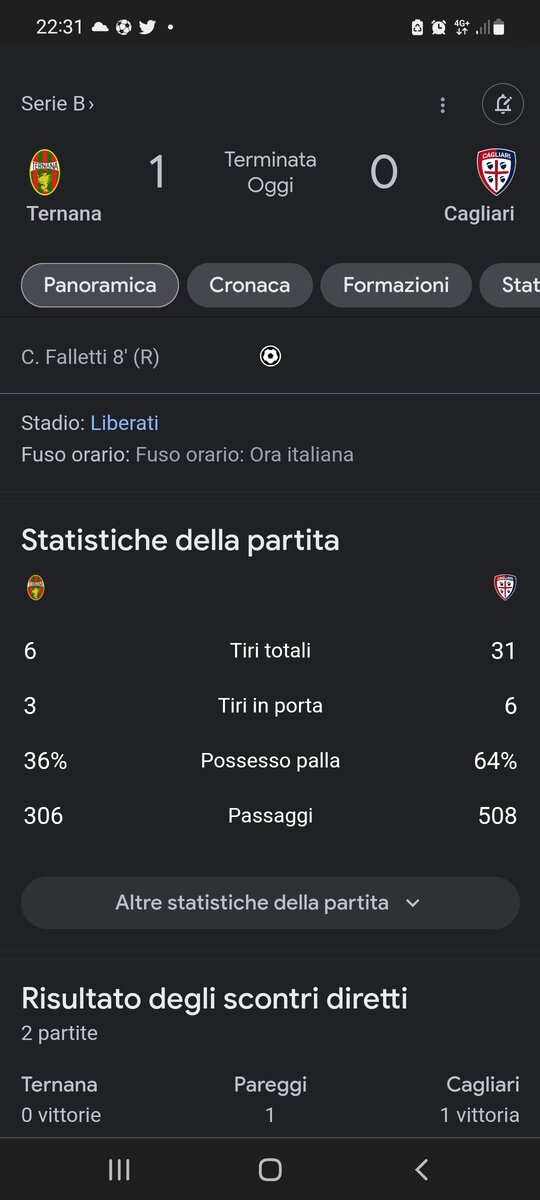Tap the goal ball icon for Falletti
This screenshot has height=1200, width=540.
click(270, 356)
